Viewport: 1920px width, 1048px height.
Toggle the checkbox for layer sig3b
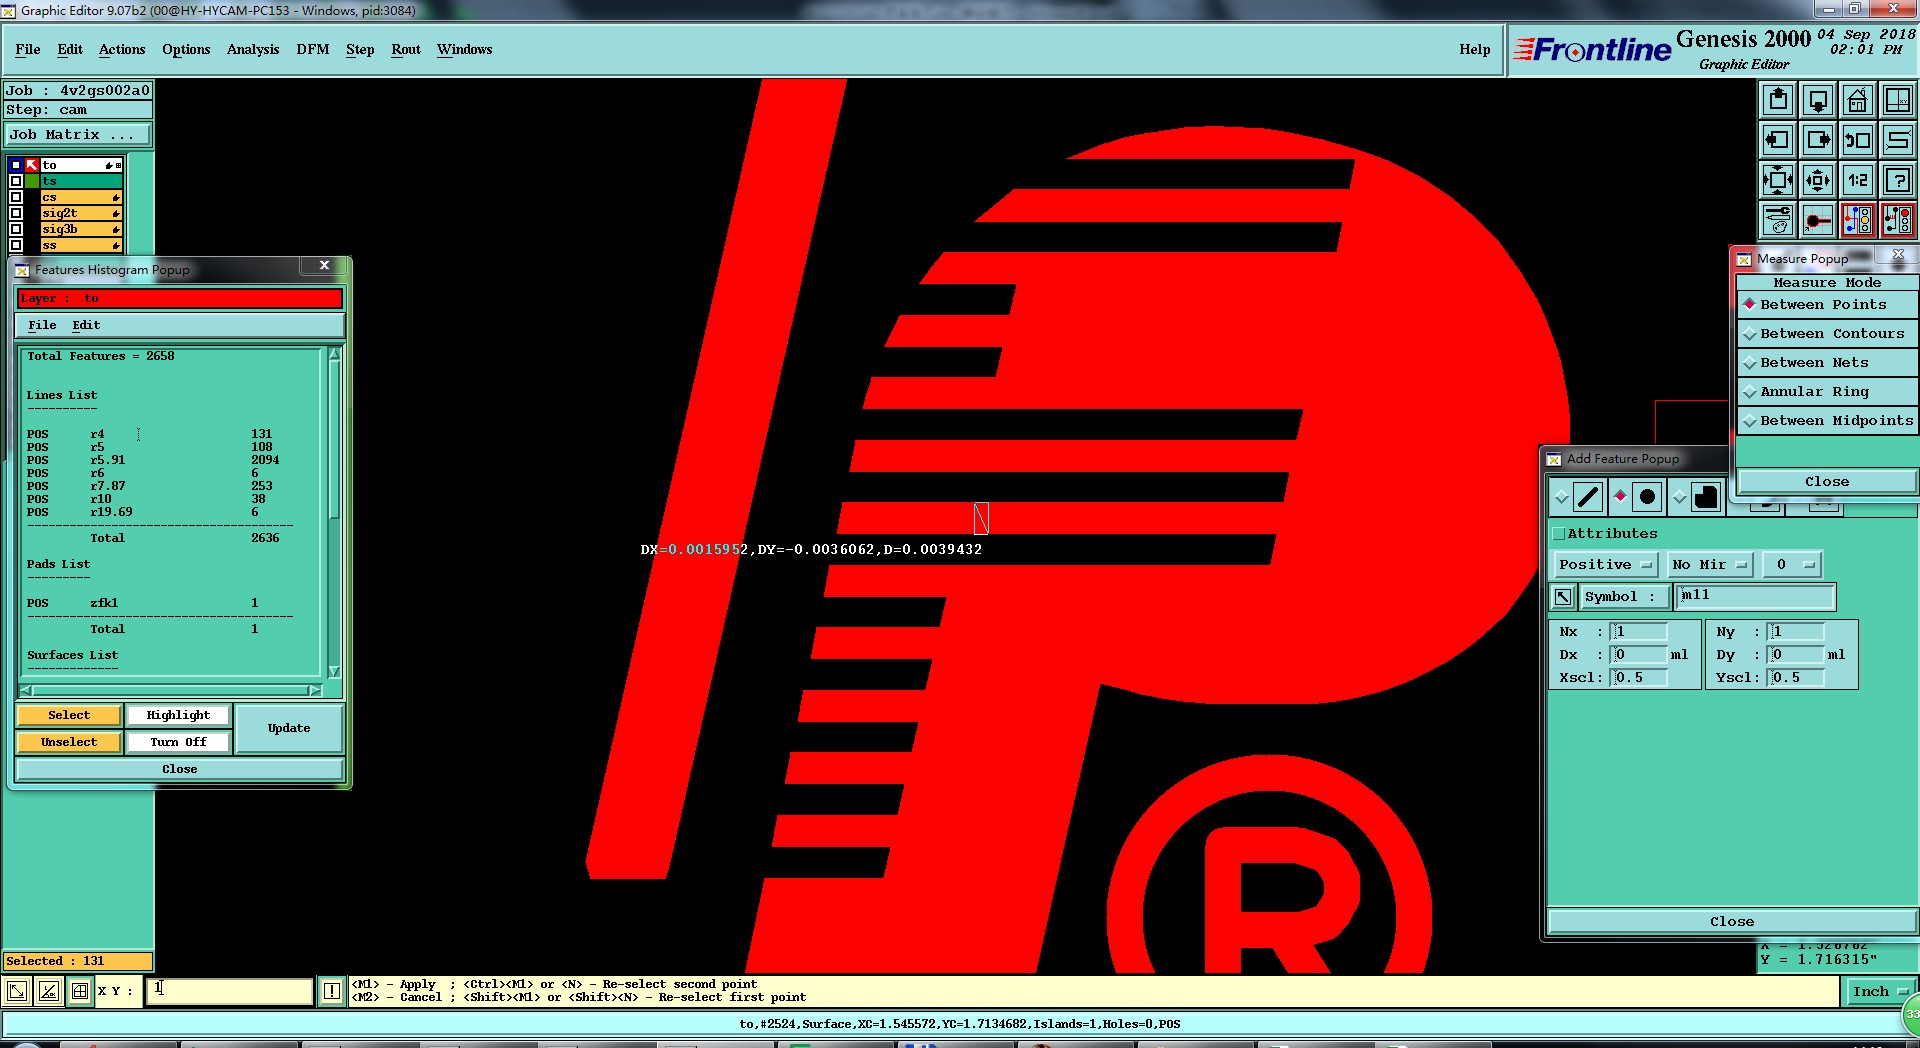[x=15, y=229]
